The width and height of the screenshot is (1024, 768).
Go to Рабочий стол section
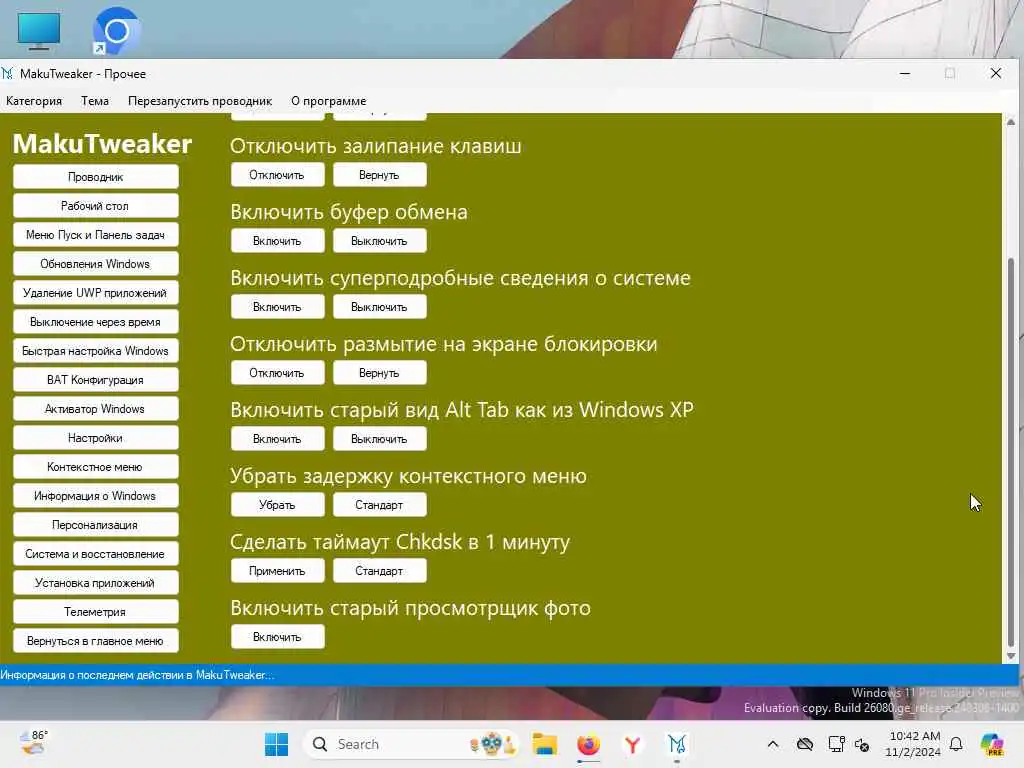coord(95,206)
